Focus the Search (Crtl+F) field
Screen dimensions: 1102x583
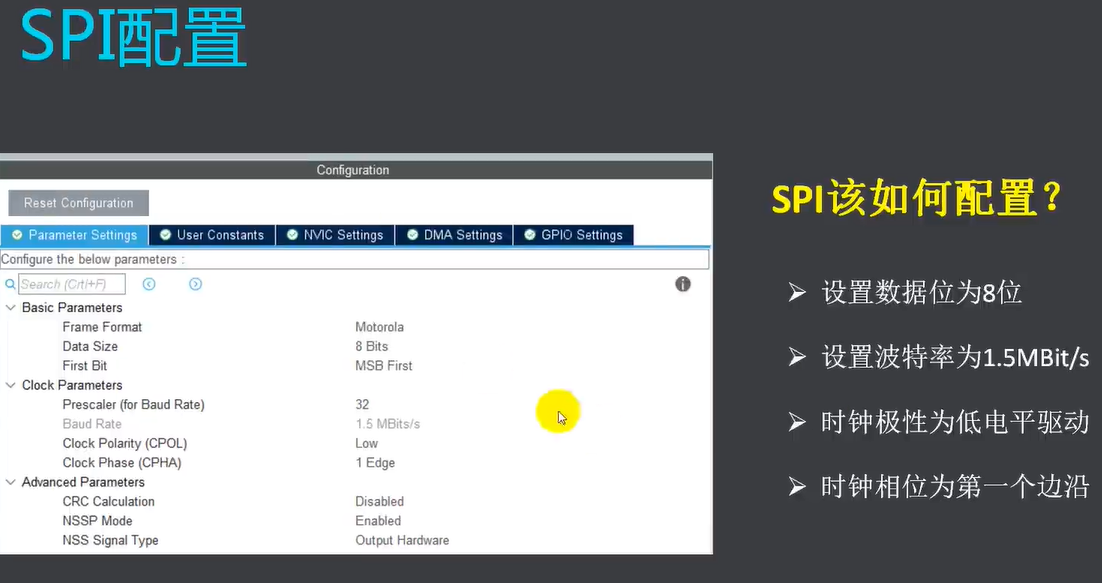point(72,284)
